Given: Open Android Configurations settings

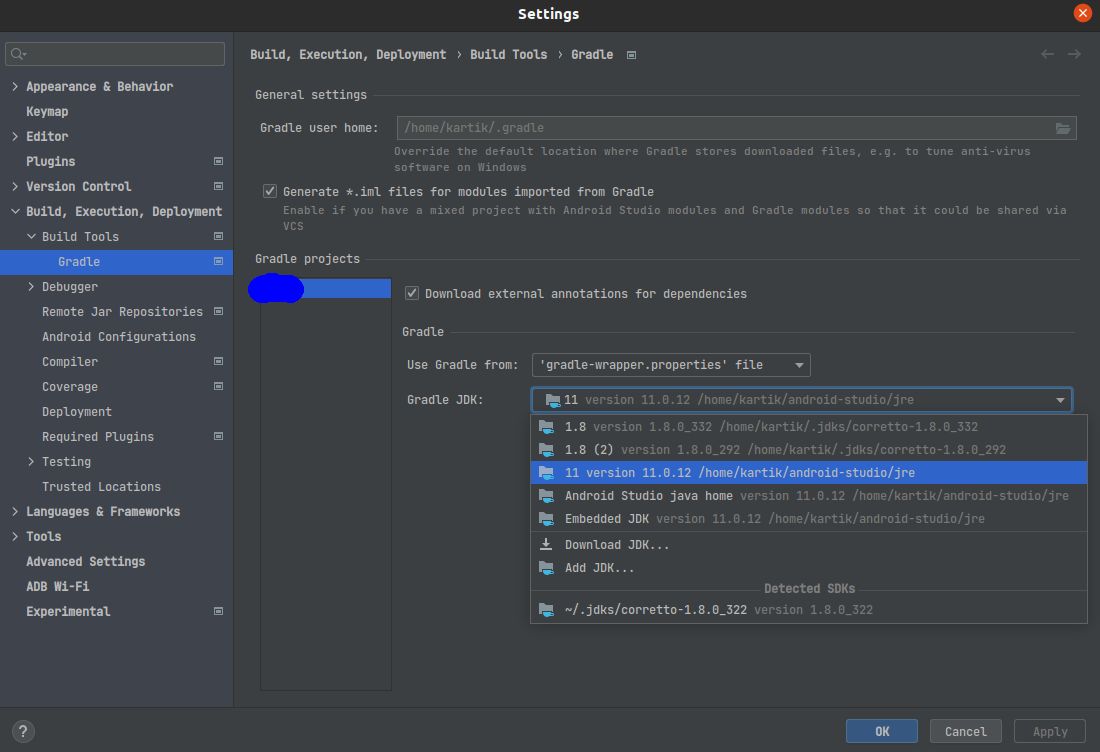Looking at the screenshot, I should pos(119,337).
